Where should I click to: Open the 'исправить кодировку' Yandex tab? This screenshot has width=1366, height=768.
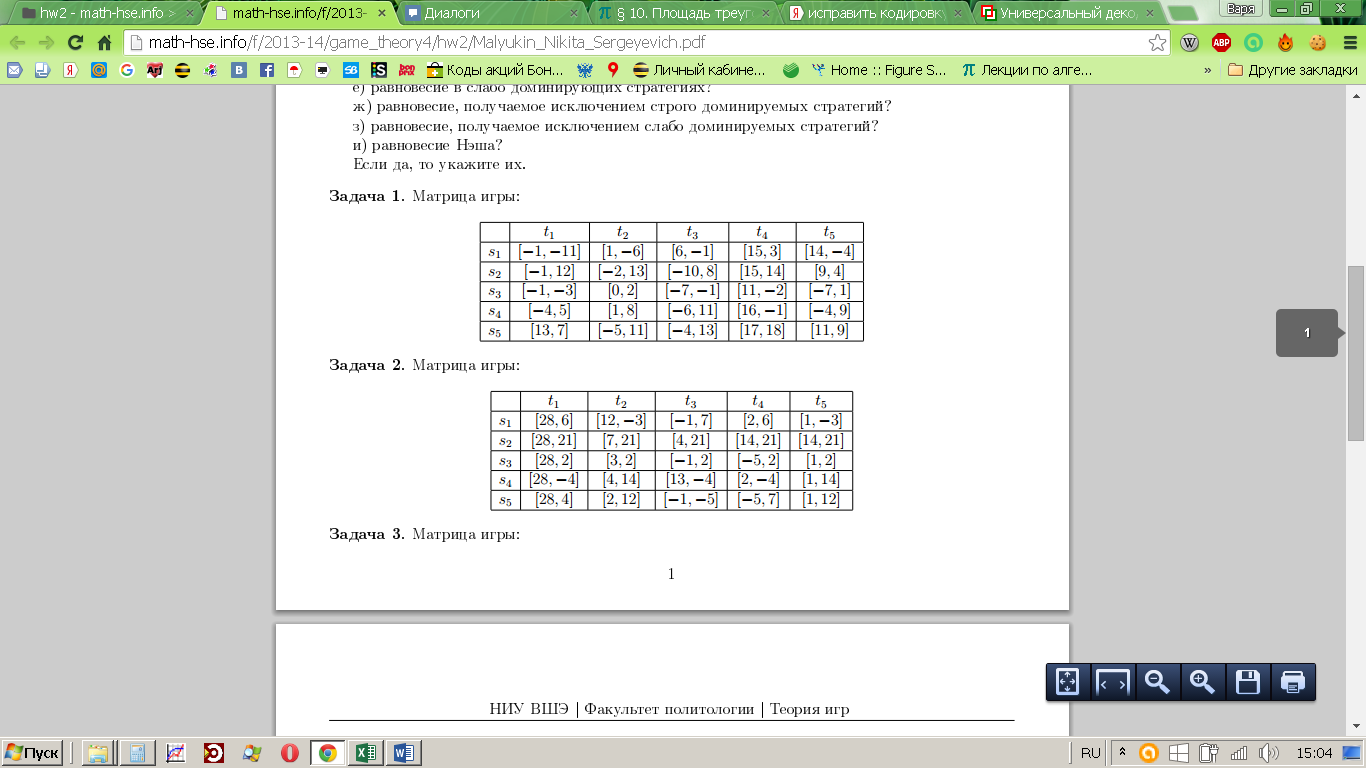coord(877,13)
